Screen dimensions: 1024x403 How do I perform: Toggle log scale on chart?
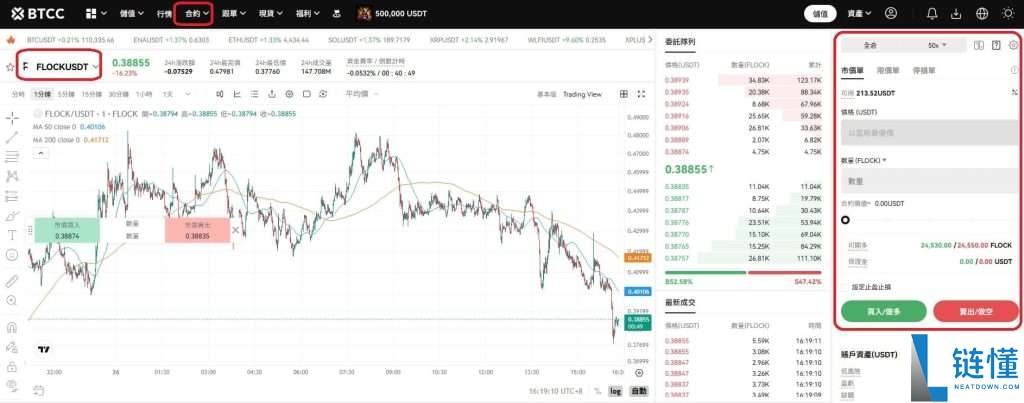pyautogui.click(x=615, y=391)
